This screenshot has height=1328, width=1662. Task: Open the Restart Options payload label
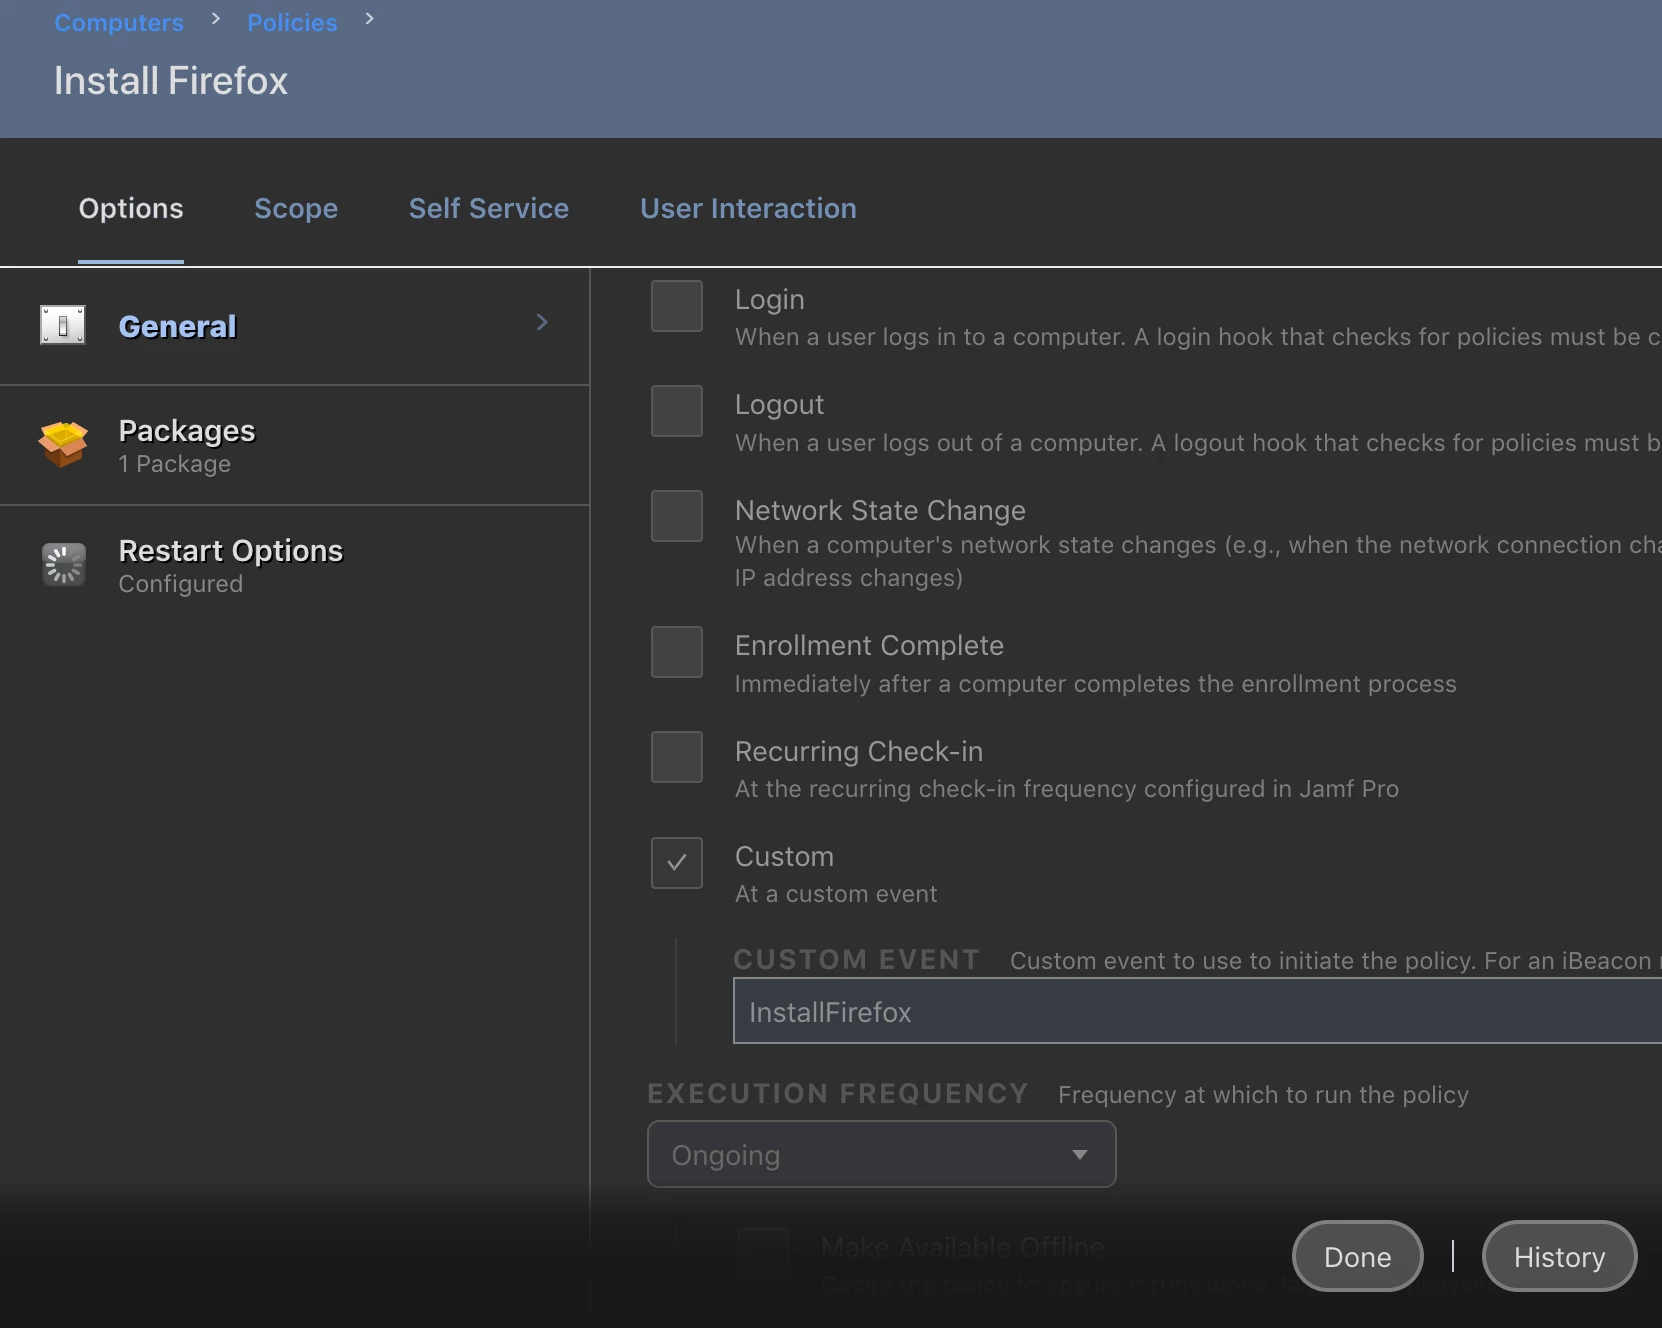pos(231,551)
